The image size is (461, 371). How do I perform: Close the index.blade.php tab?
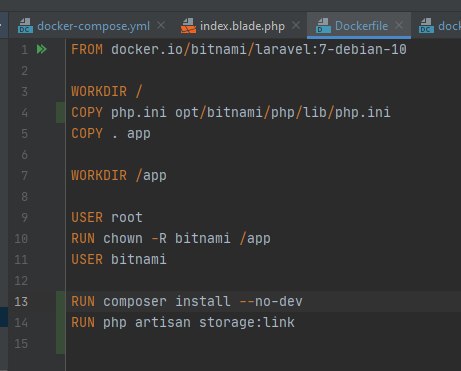pyautogui.click(x=296, y=25)
